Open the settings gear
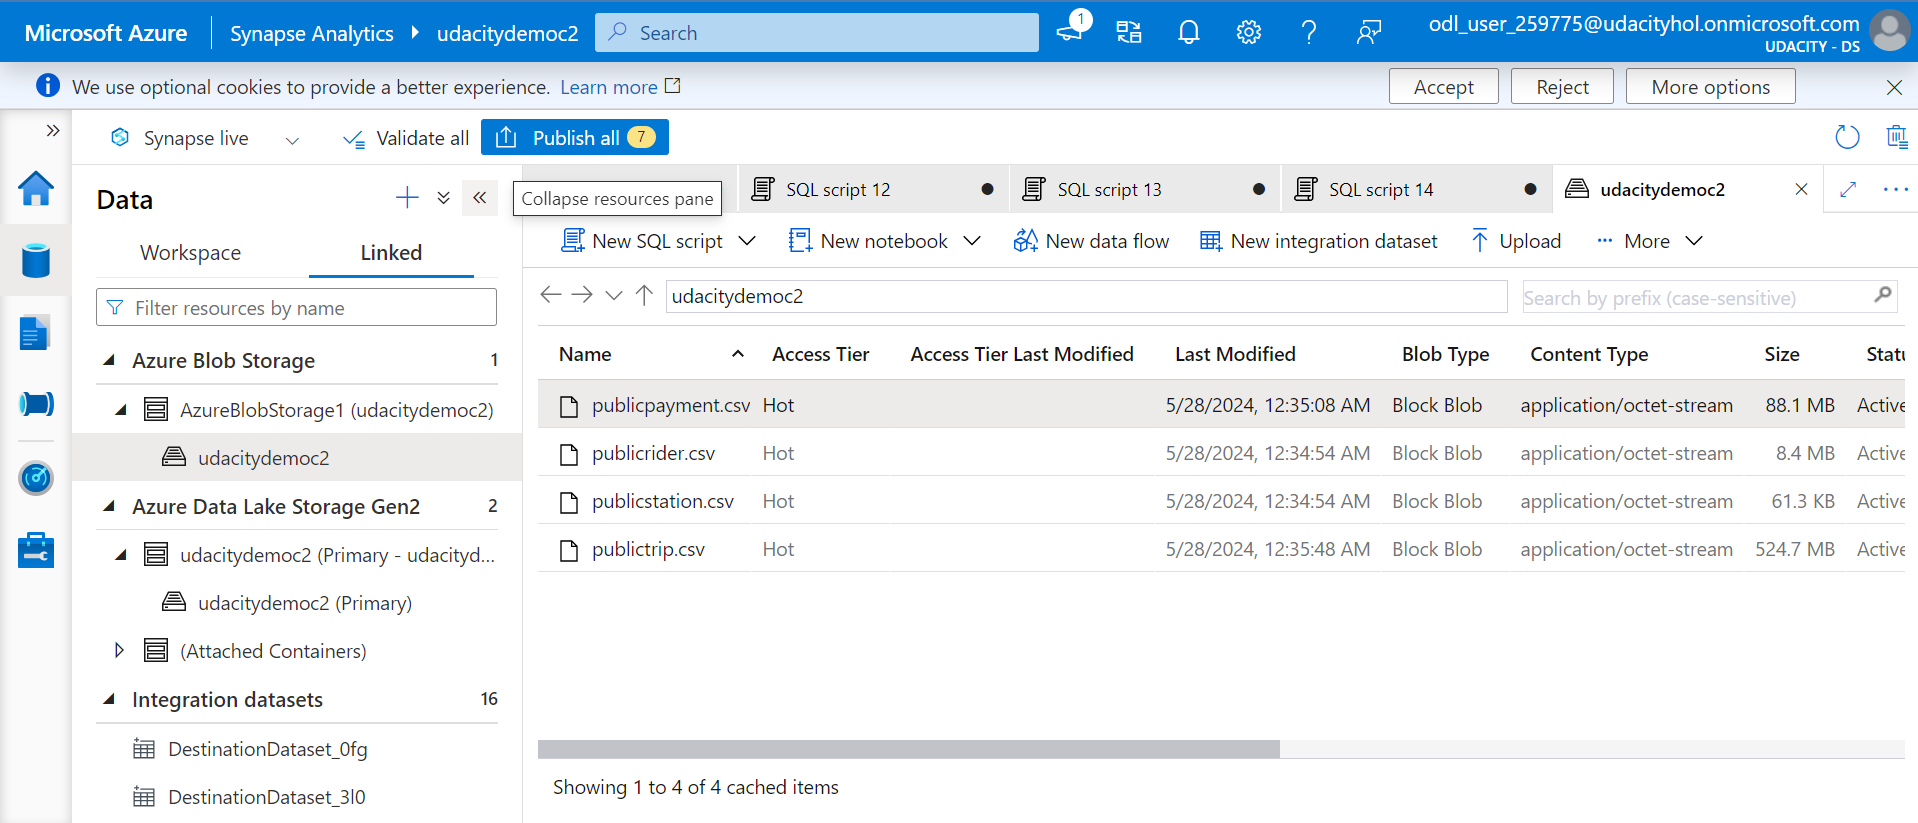1918x823 pixels. tap(1248, 32)
